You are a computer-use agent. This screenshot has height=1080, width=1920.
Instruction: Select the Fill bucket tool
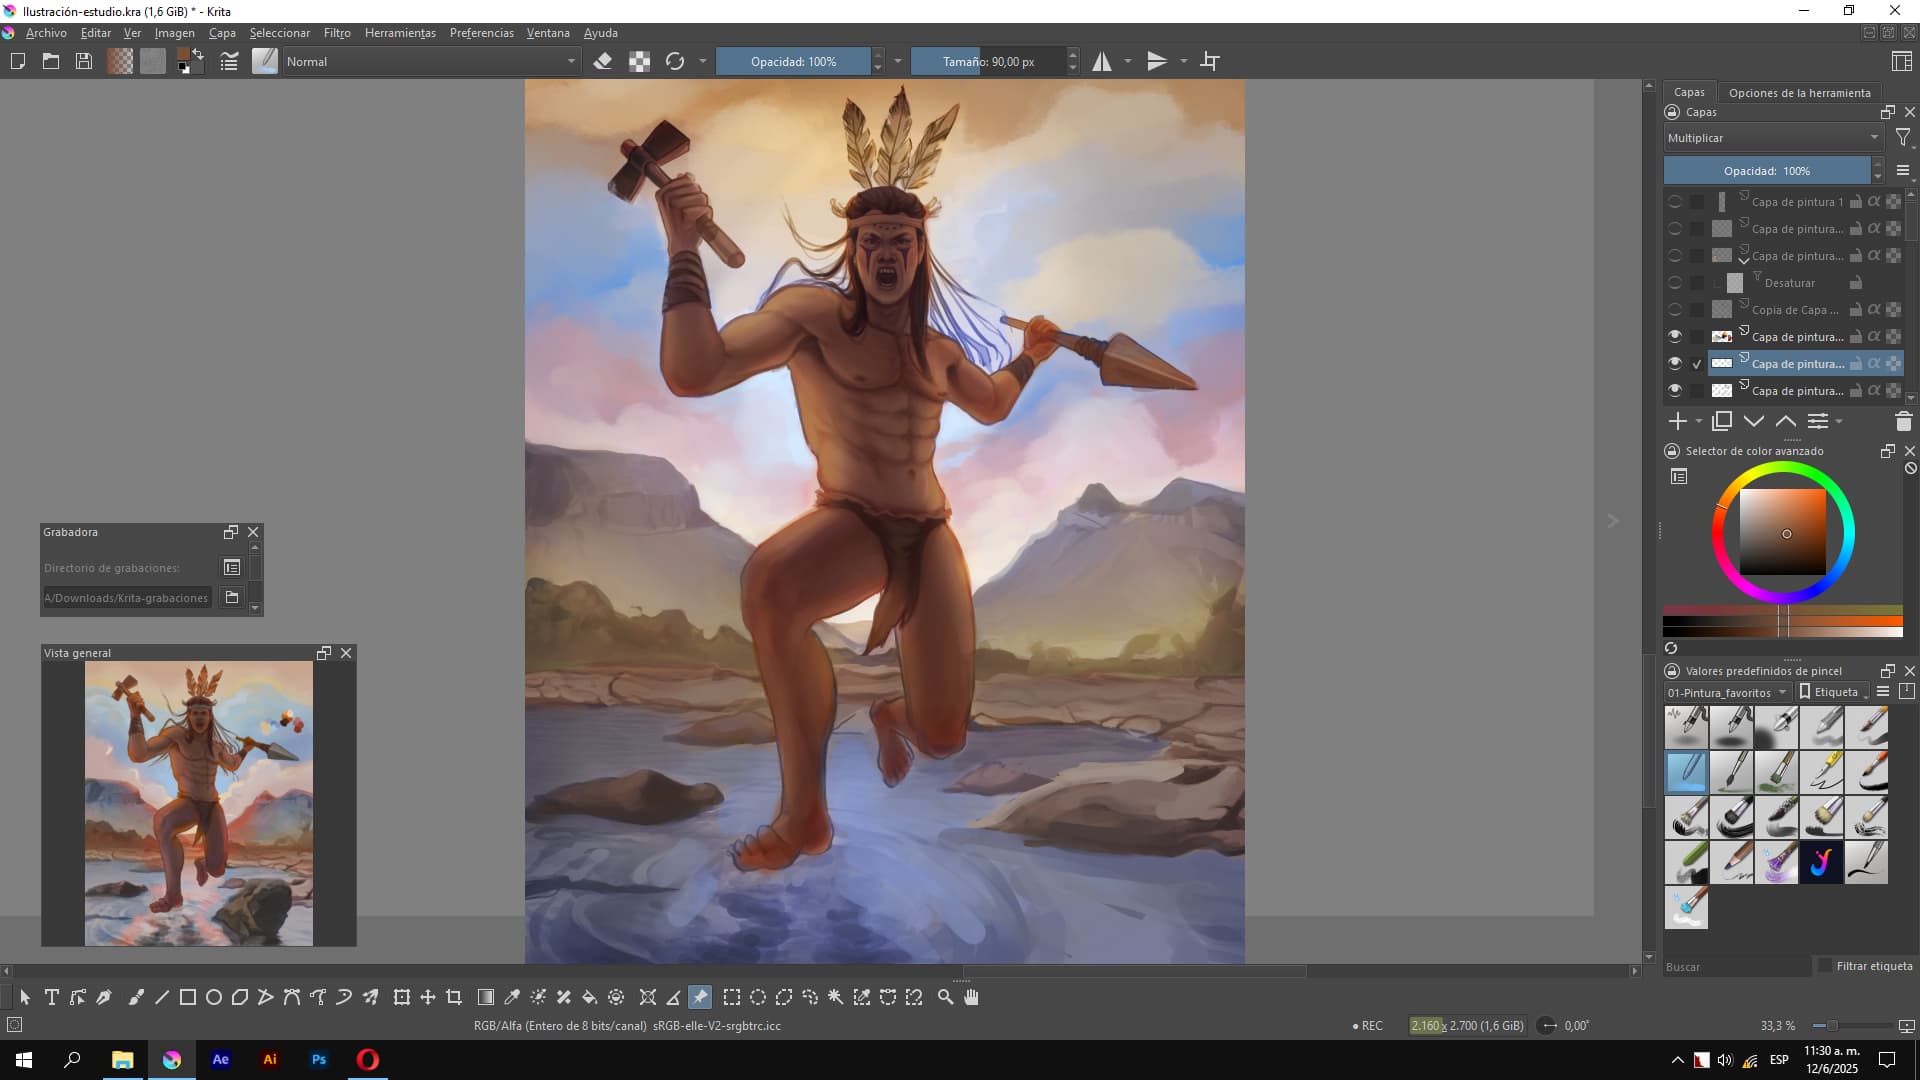coord(590,997)
